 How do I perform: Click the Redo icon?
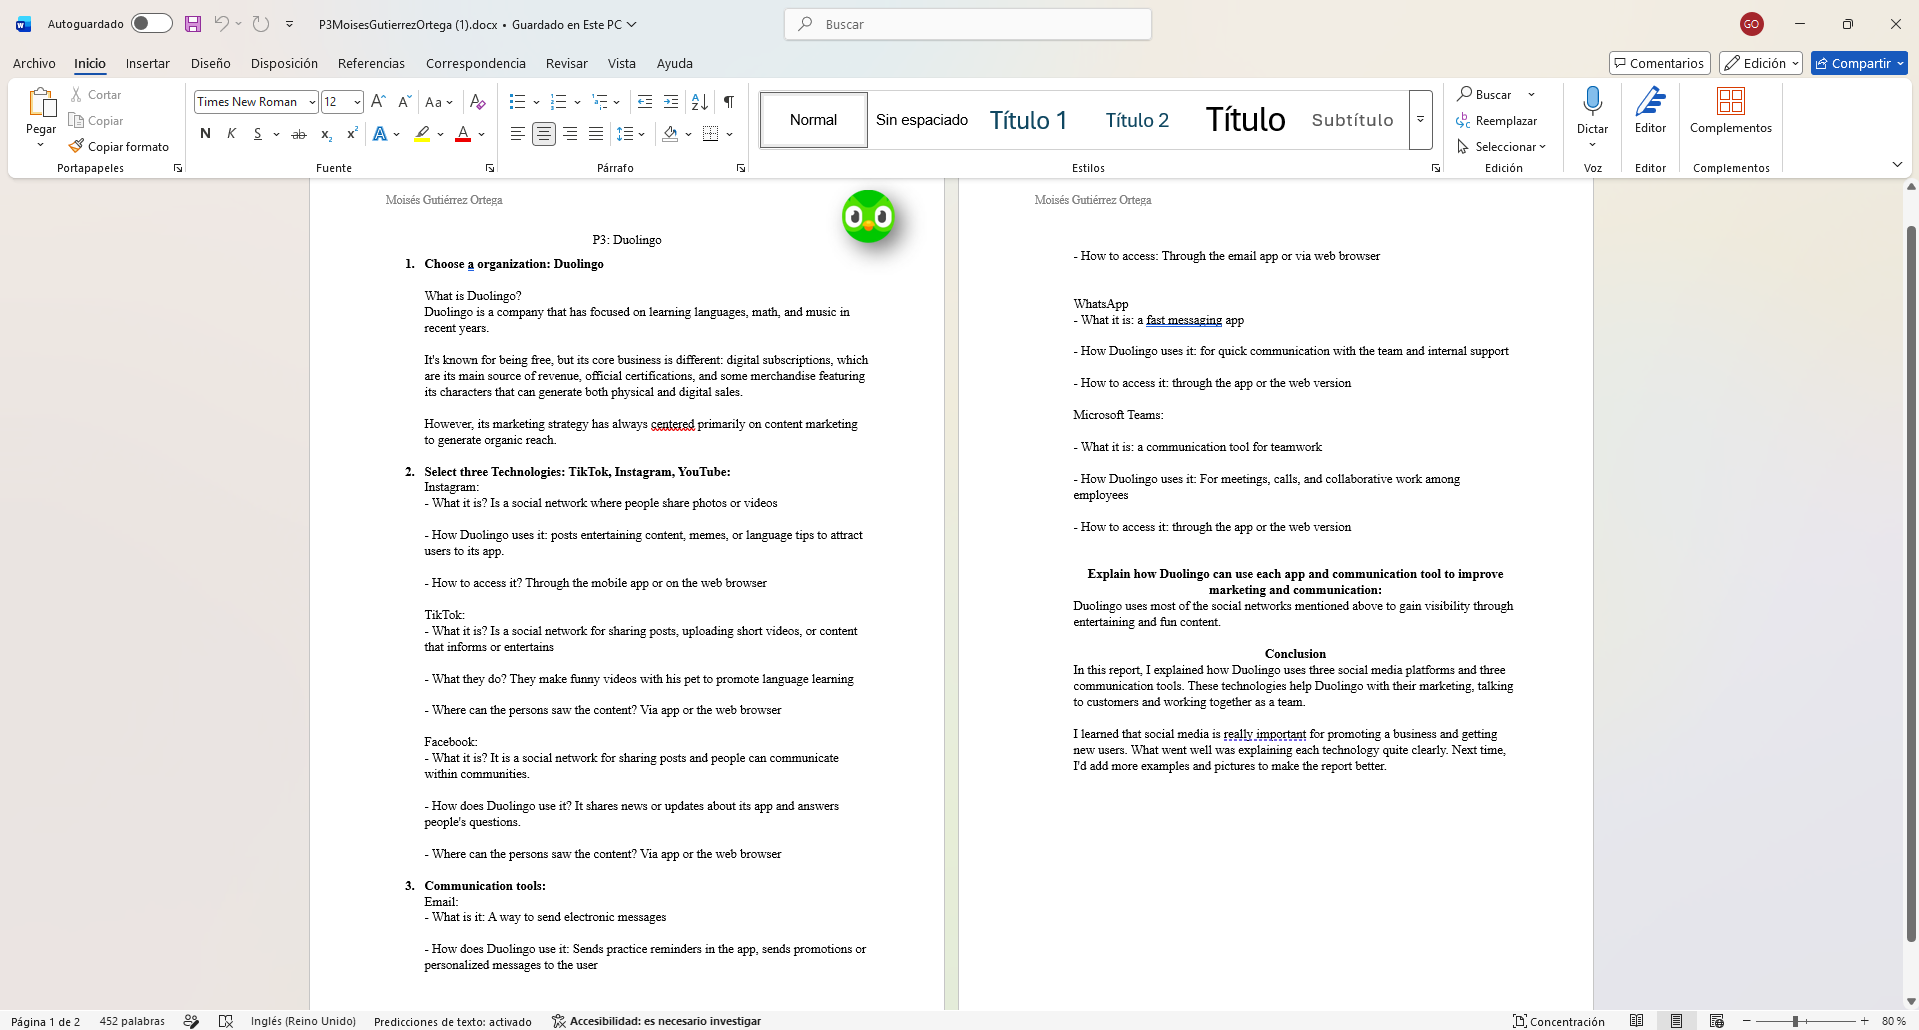tap(260, 24)
